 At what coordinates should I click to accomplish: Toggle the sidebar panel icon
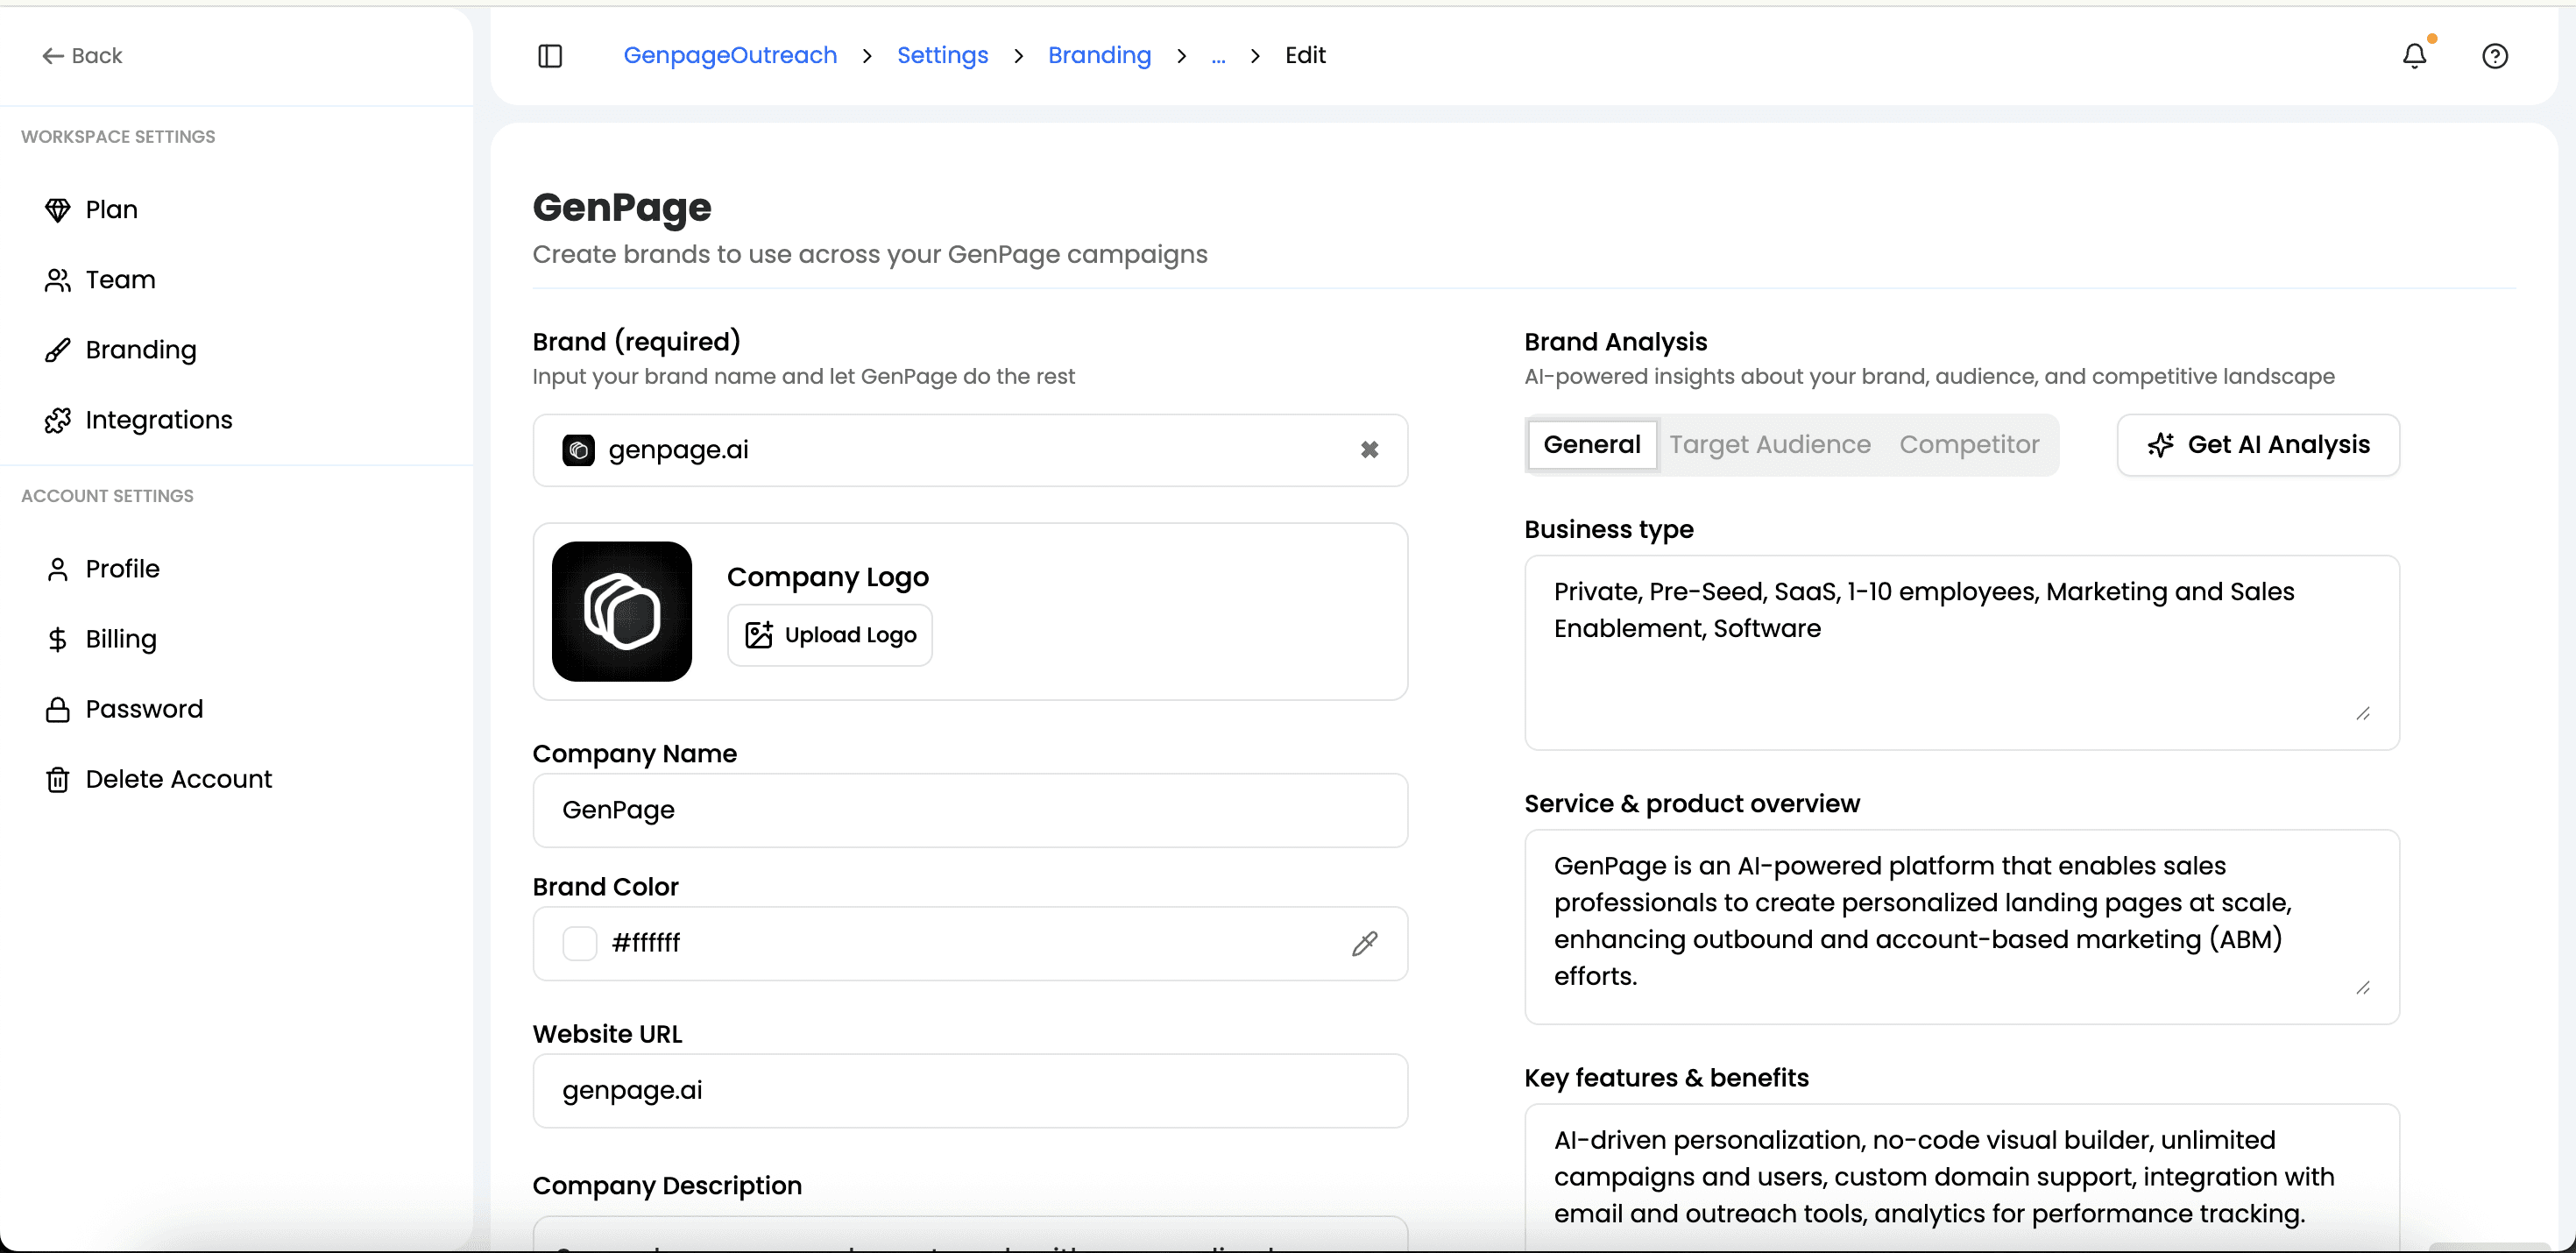point(550,56)
